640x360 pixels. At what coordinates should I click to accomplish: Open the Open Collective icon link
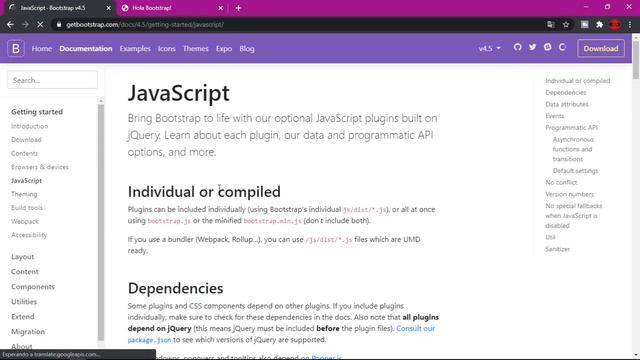tap(562, 47)
